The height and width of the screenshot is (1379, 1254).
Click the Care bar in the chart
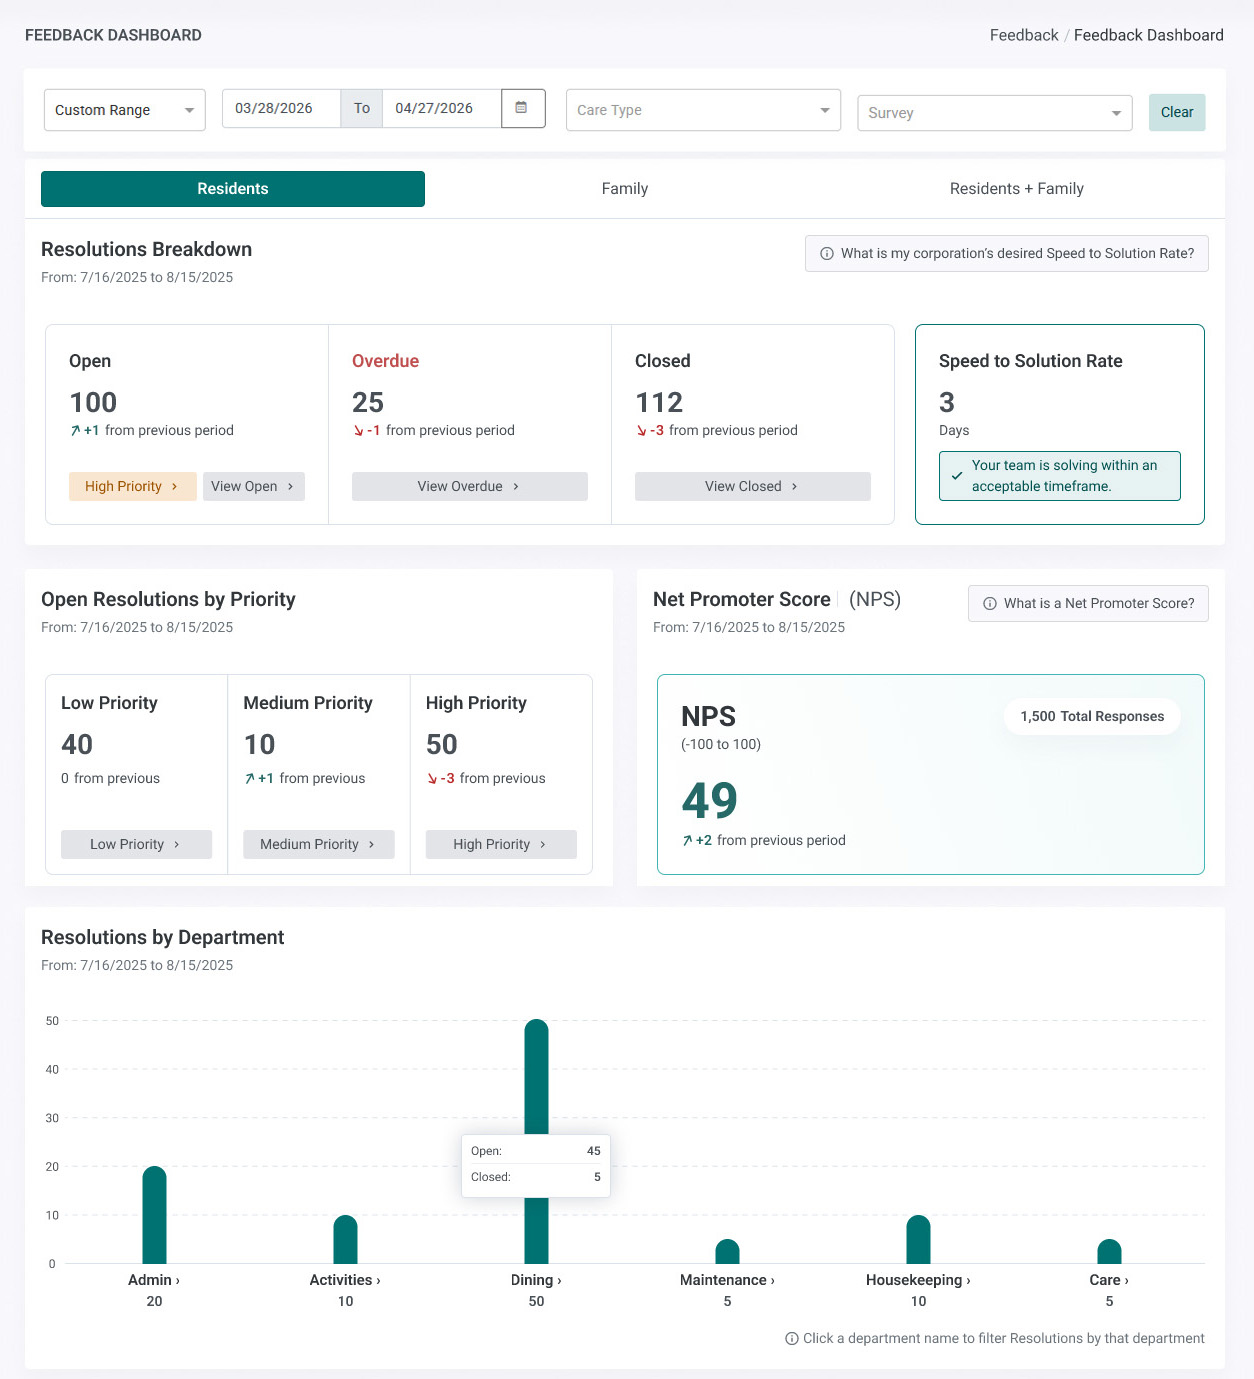(1109, 1252)
